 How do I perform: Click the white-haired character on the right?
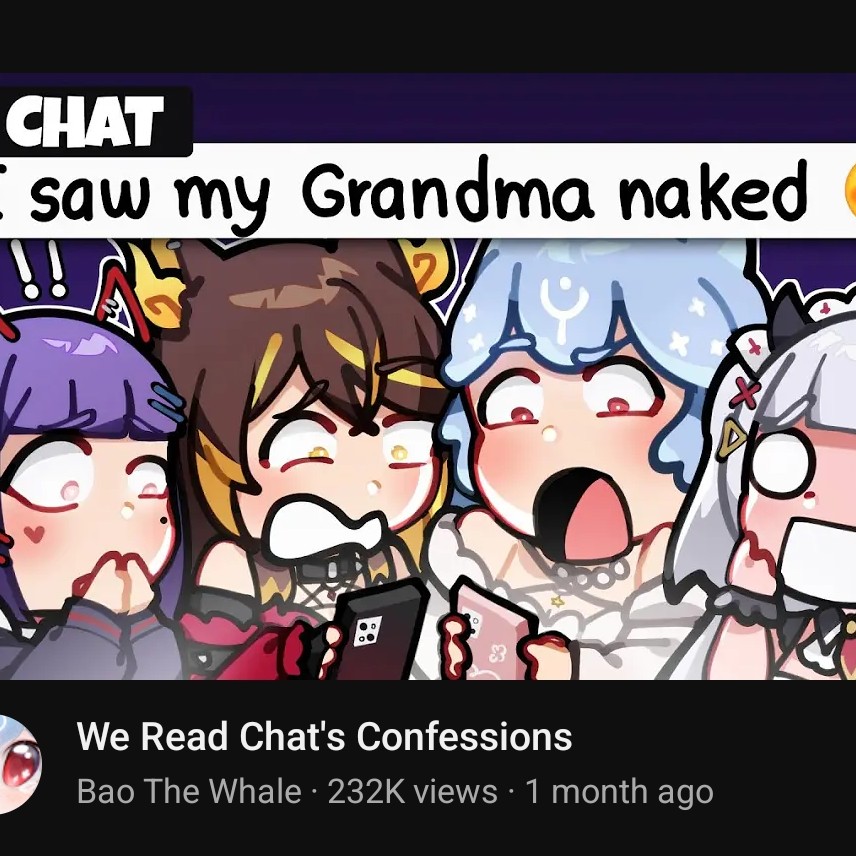click(x=775, y=491)
